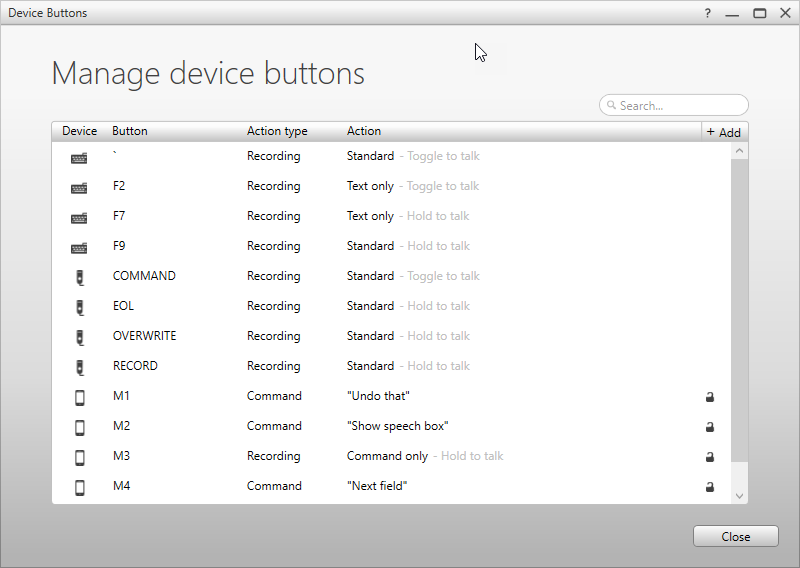Sort by the Button column header
Viewport: 800px width, 568px height.
click(x=130, y=131)
